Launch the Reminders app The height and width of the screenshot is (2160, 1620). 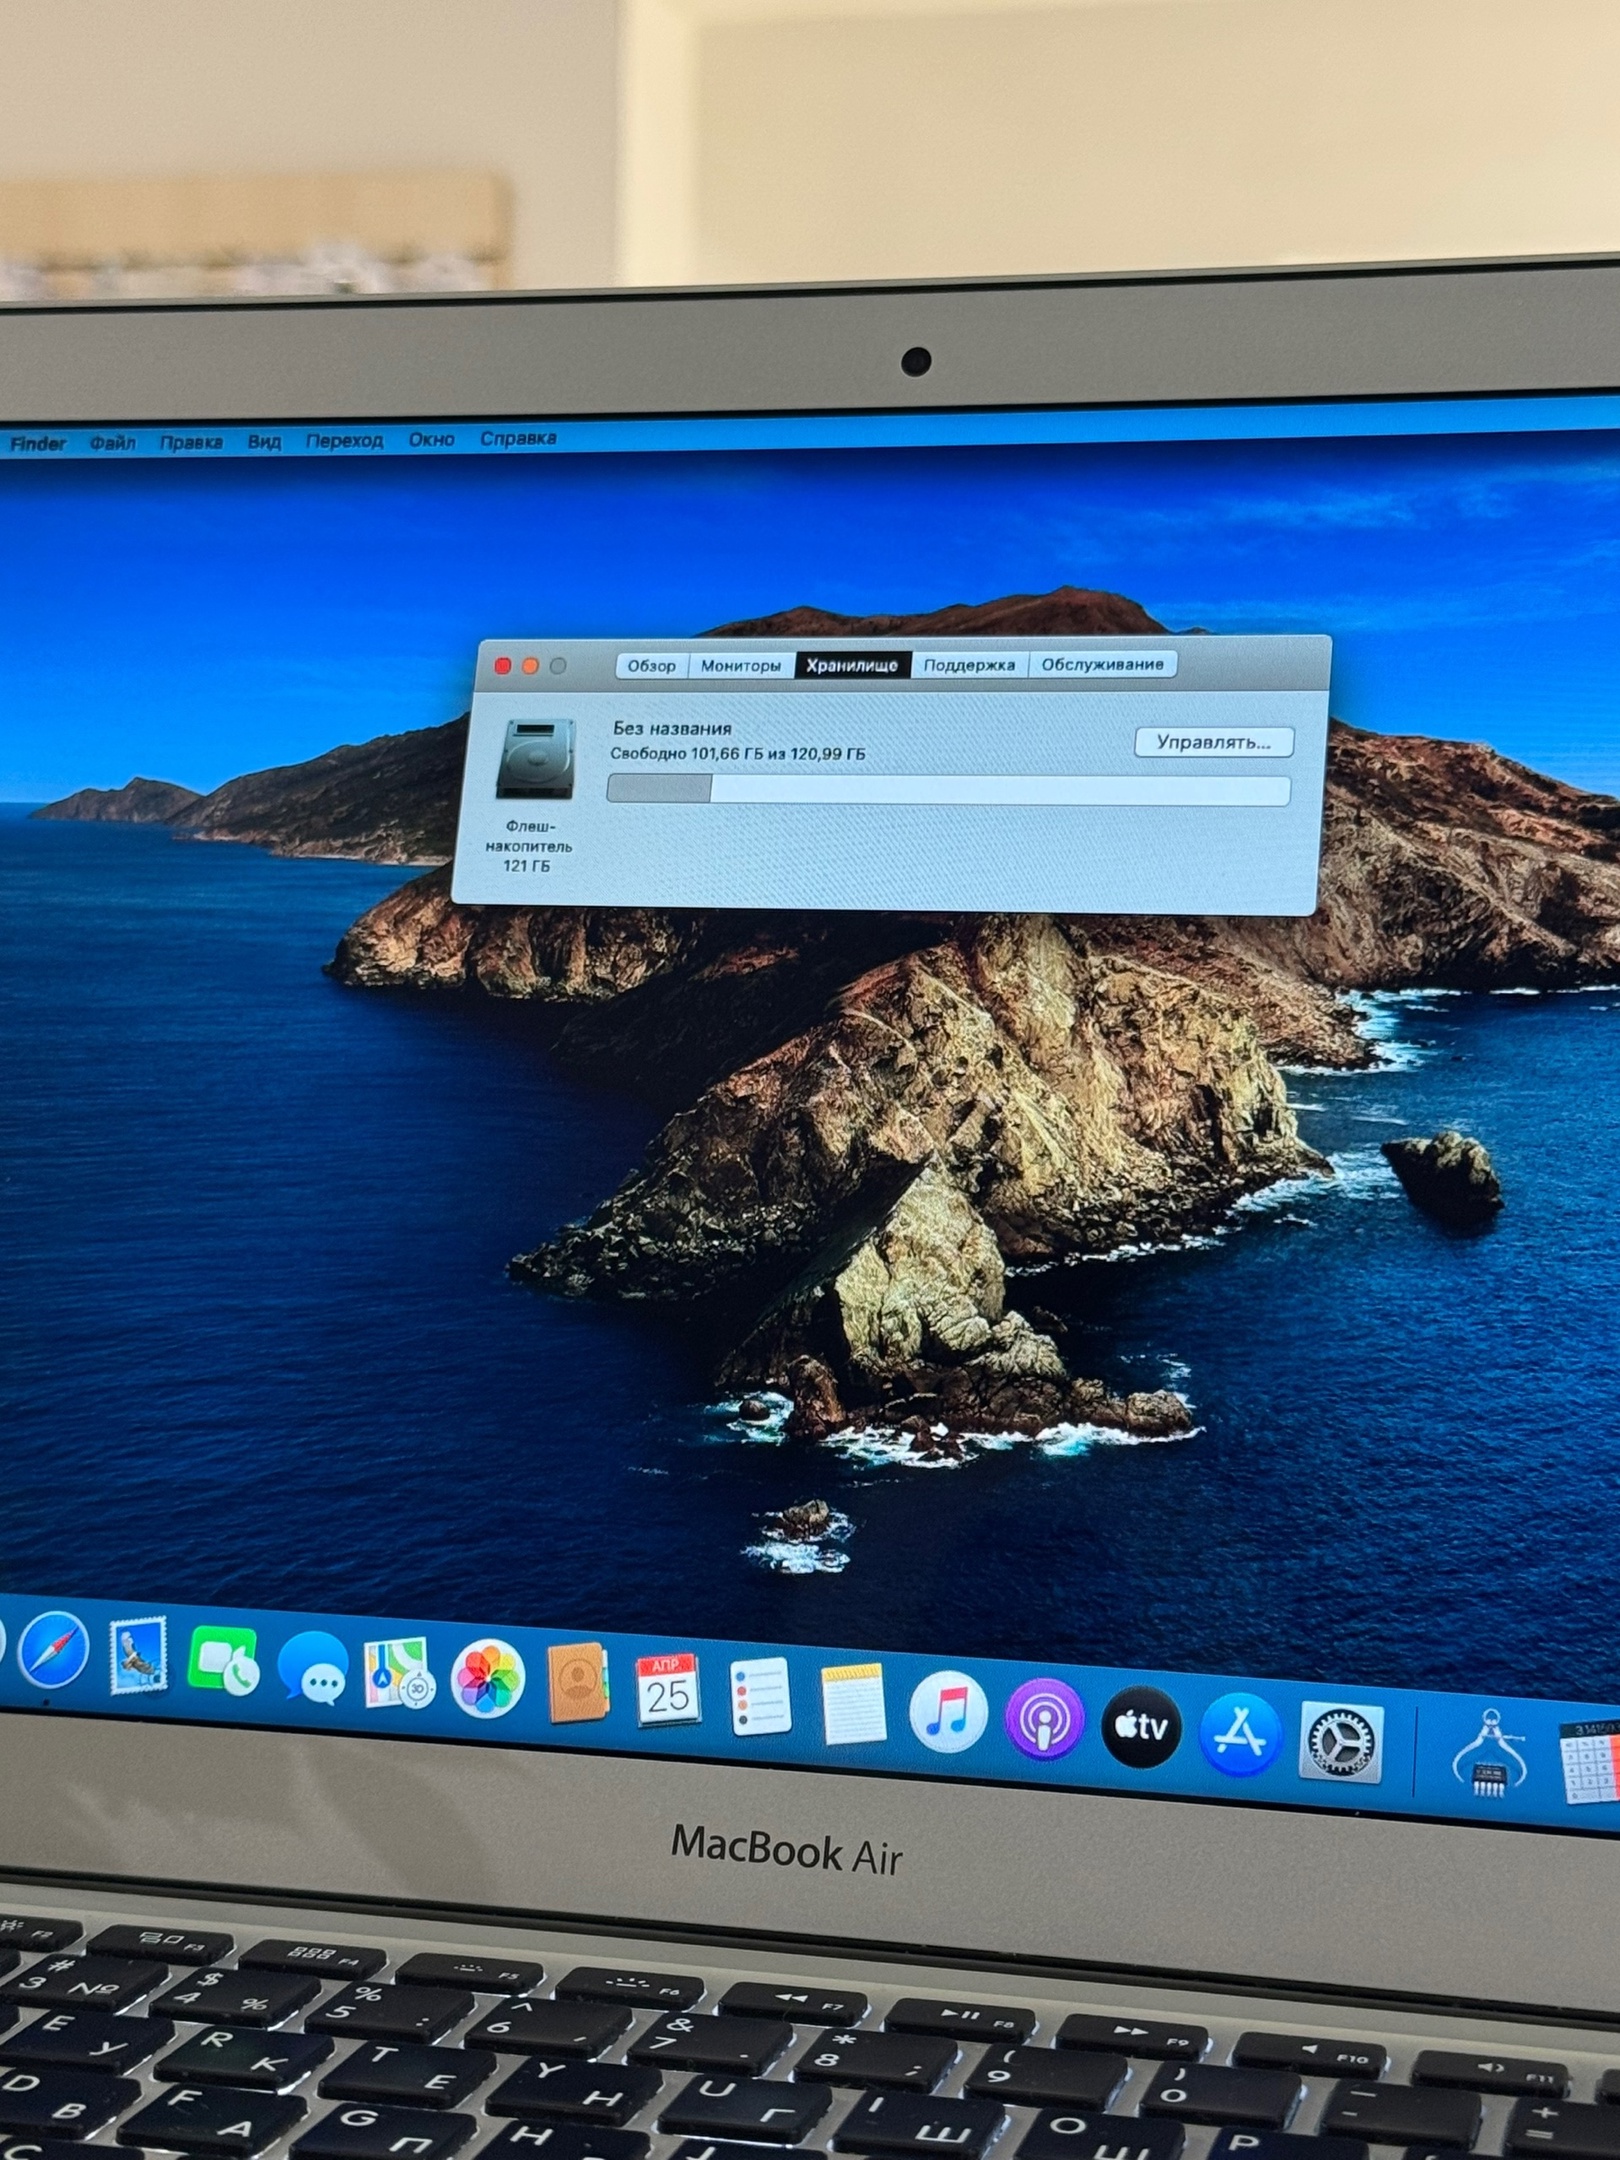(x=760, y=1696)
